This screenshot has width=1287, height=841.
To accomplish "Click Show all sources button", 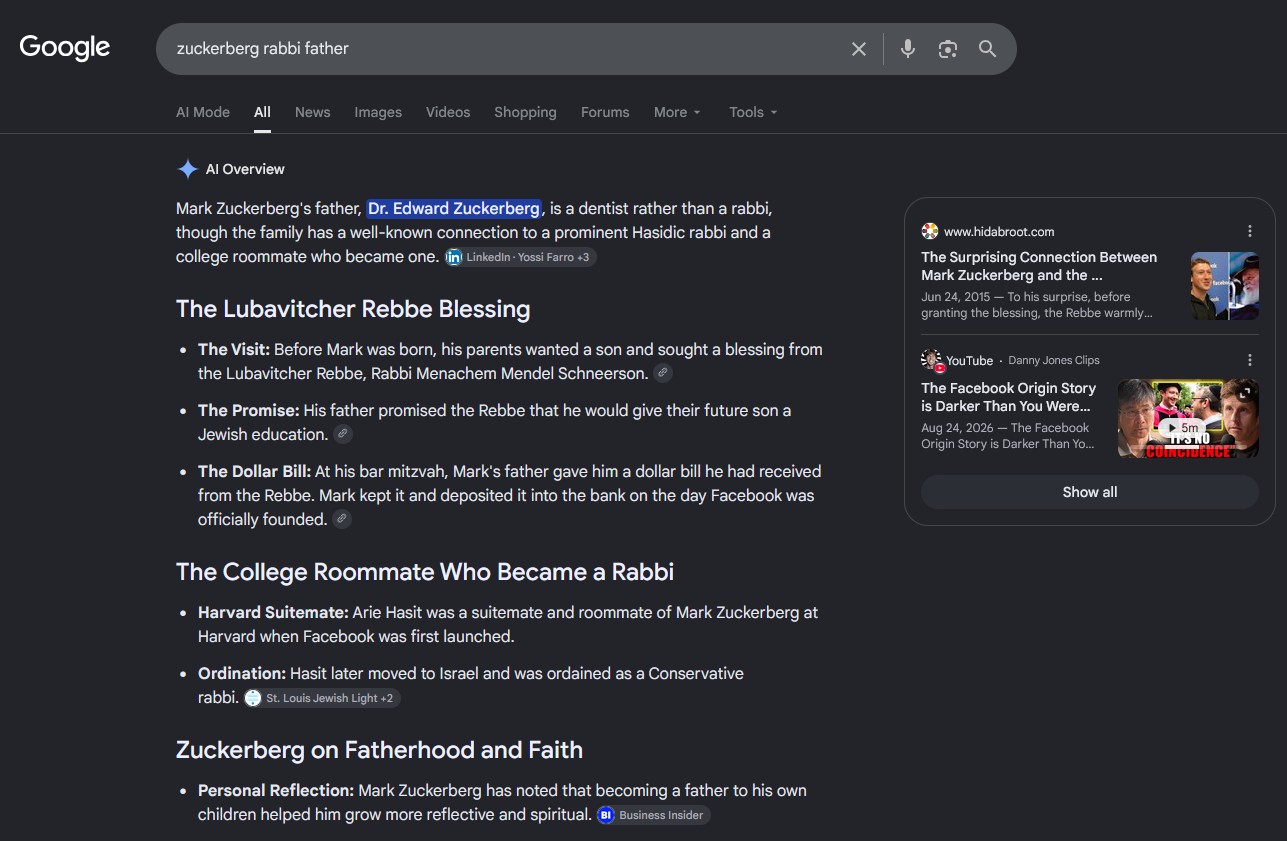I will coord(1090,492).
